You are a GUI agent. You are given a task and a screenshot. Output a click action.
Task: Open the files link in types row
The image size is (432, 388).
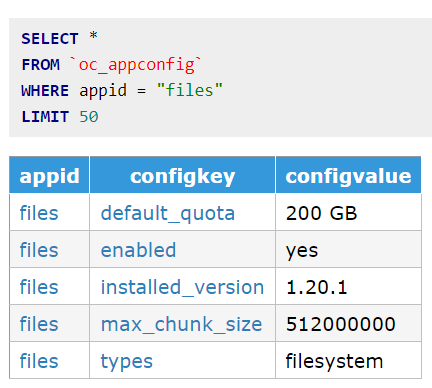click(39, 361)
